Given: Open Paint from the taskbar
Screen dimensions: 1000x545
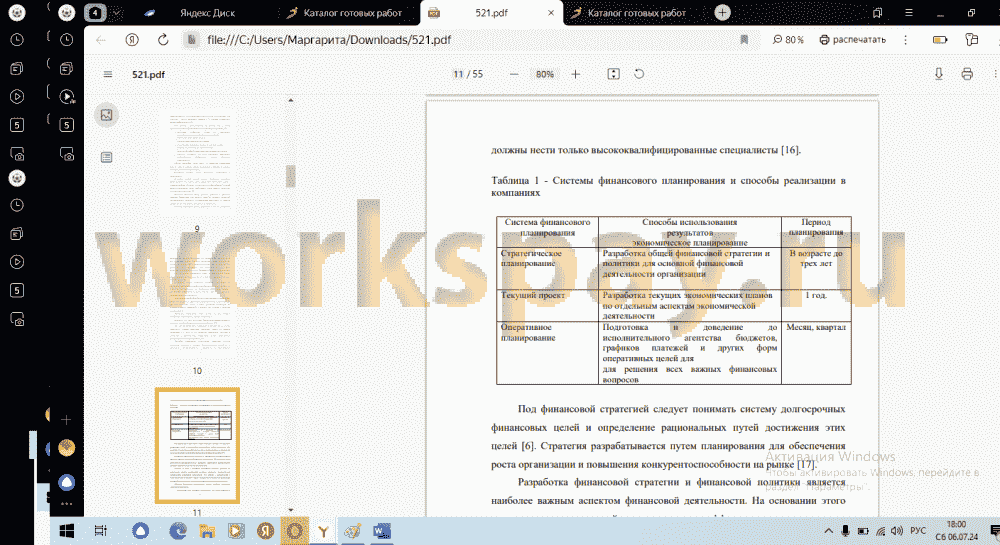Looking at the screenshot, I should (353, 530).
